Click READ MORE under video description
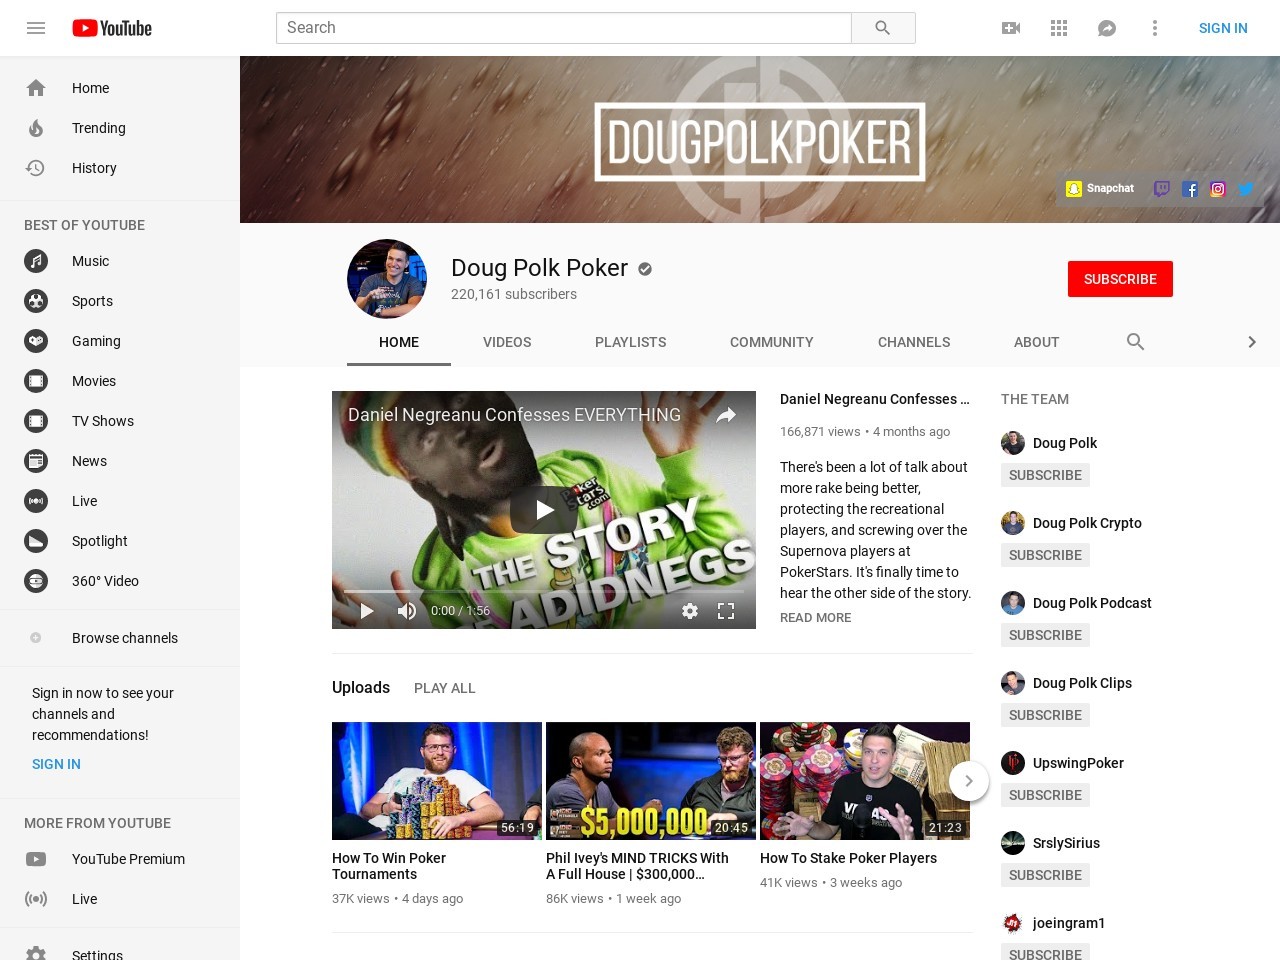This screenshot has width=1280, height=960. coord(815,618)
